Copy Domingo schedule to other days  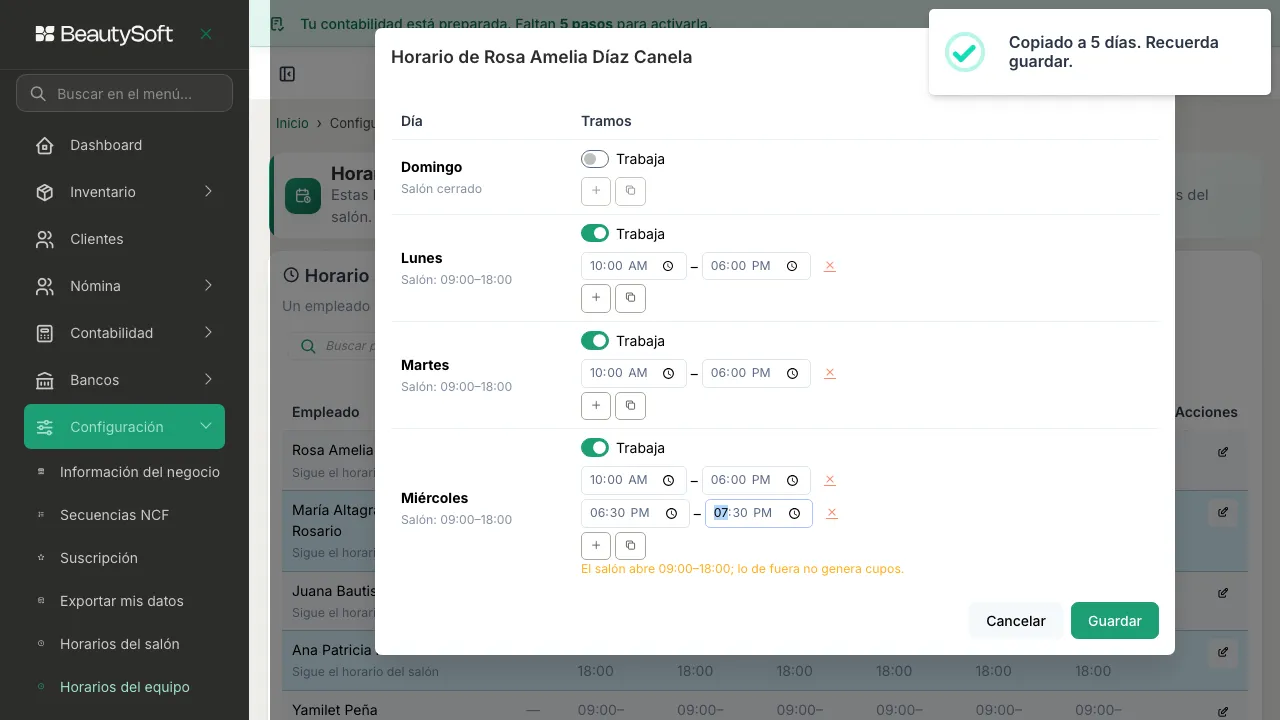[x=630, y=191]
